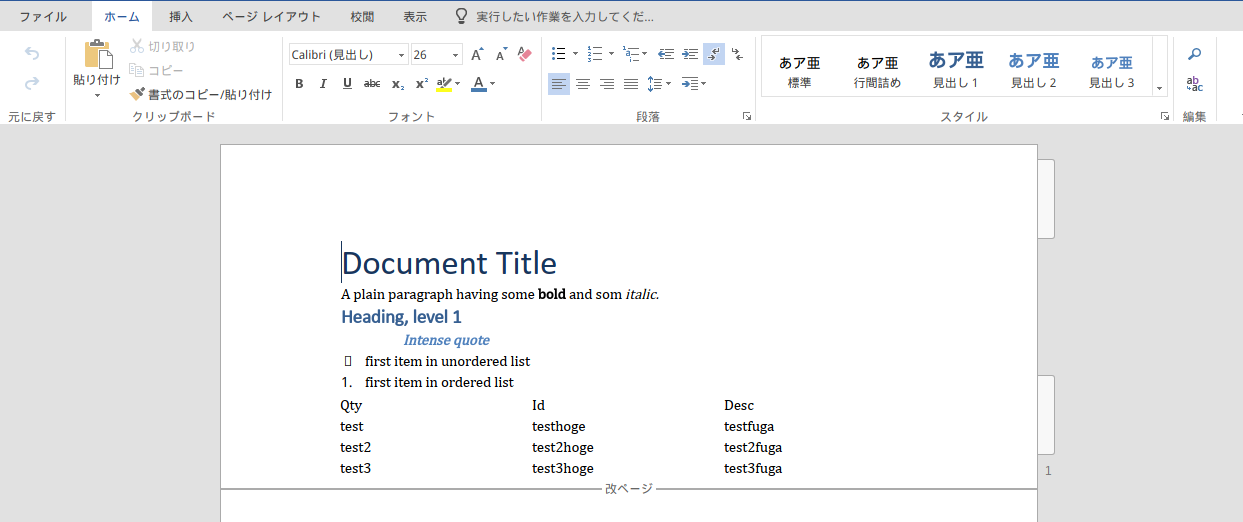Click the table cell test2hoge
Viewport: 1243px width, 522px height.
562,448
